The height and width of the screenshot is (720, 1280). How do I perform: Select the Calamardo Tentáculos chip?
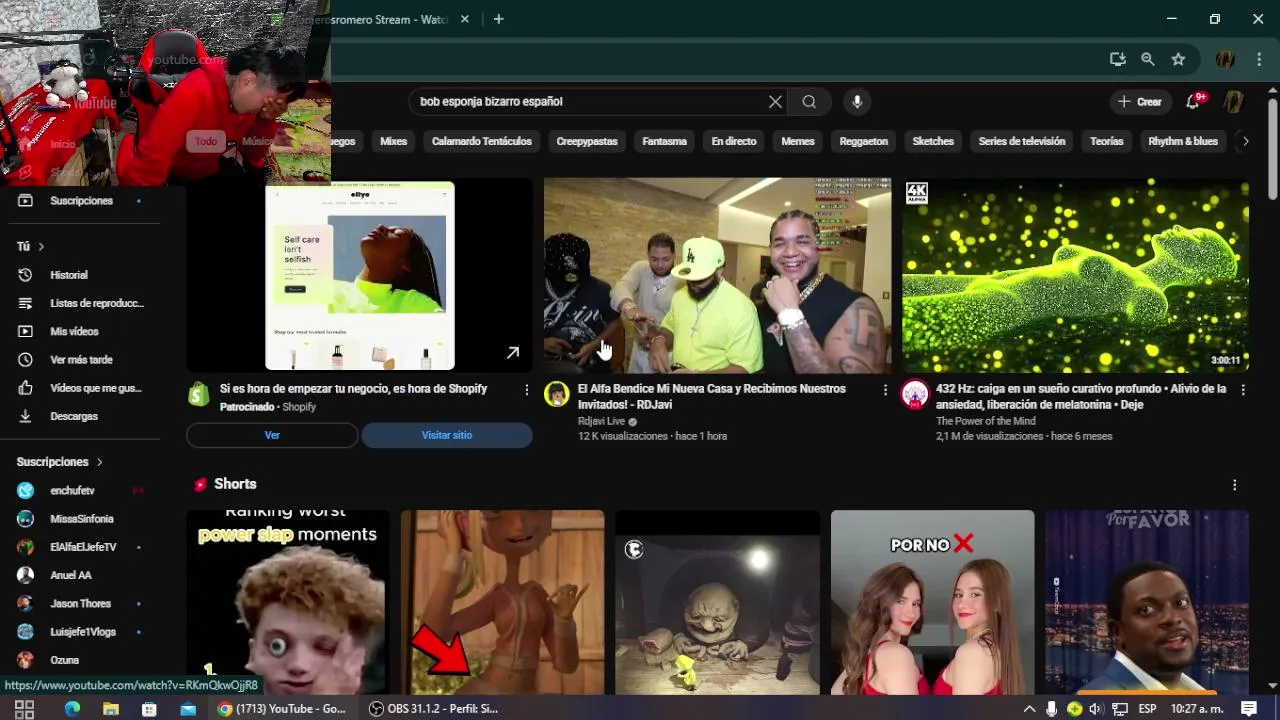[x=482, y=141]
